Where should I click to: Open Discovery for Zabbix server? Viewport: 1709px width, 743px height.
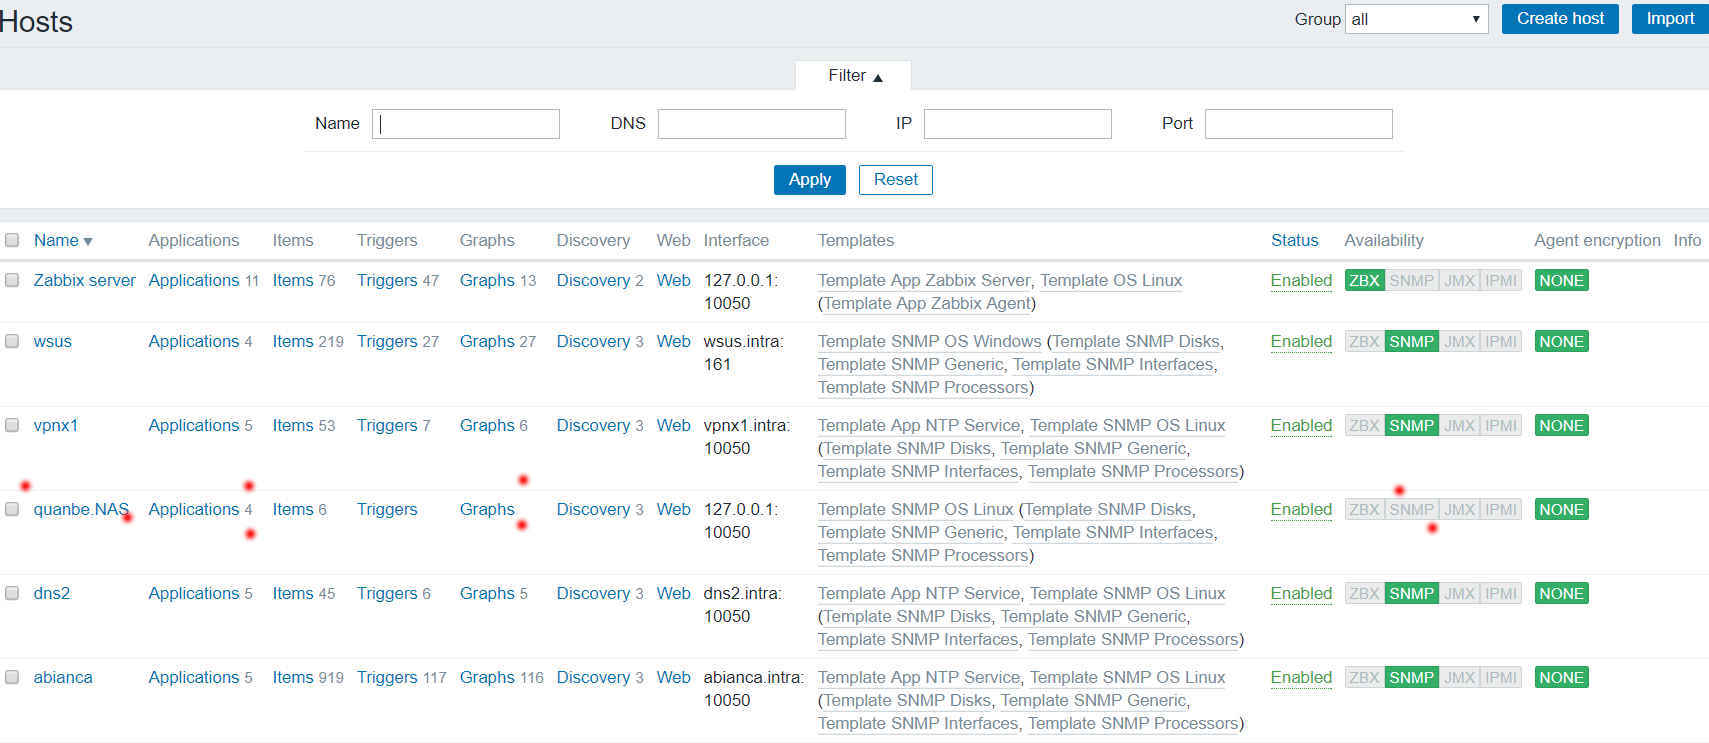click(x=593, y=280)
